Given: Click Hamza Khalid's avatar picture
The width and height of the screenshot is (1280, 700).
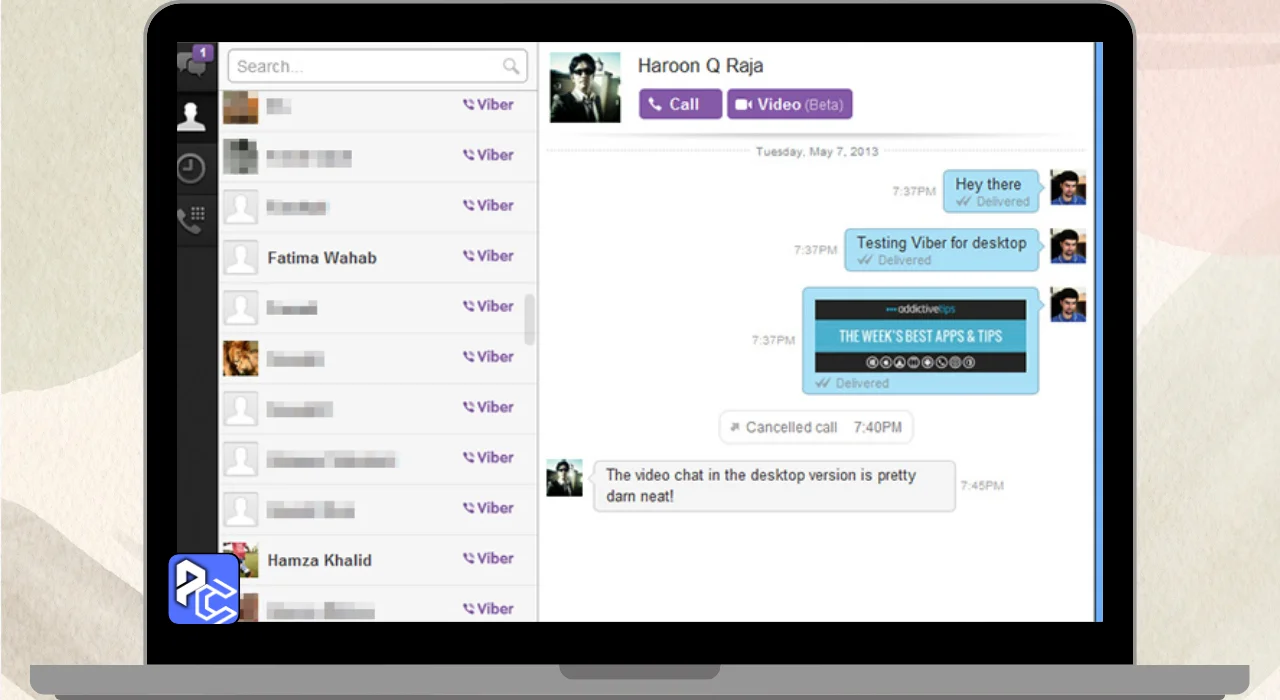Looking at the screenshot, I should tap(240, 560).
